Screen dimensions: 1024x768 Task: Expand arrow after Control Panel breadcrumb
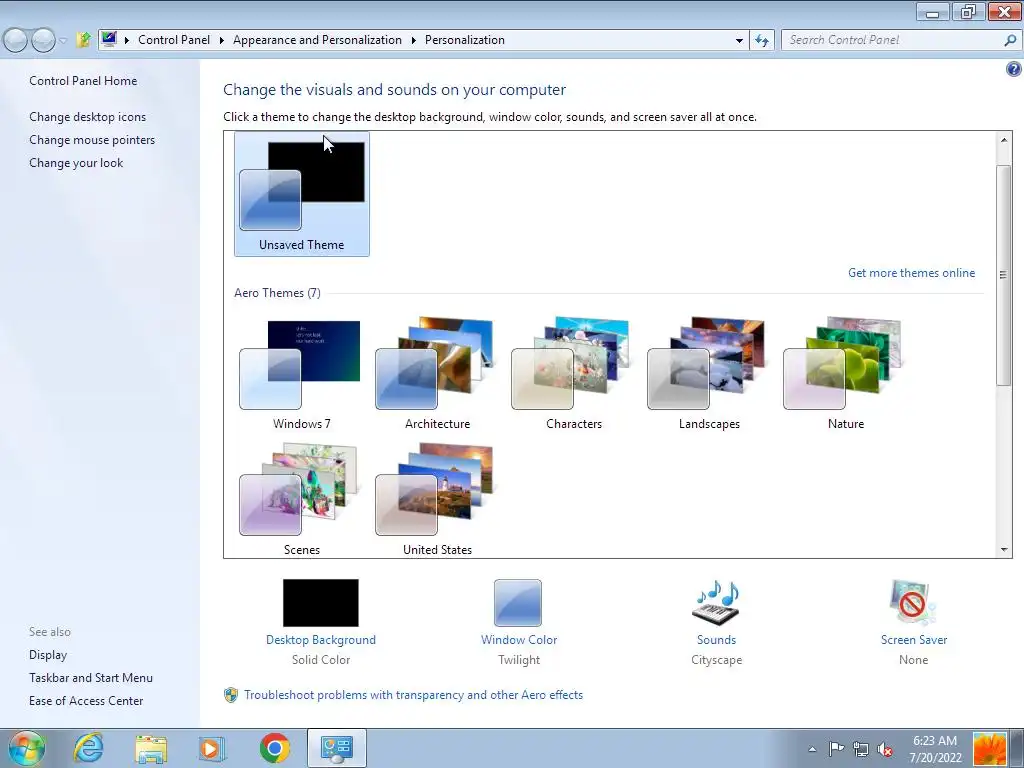pyautogui.click(x=221, y=40)
